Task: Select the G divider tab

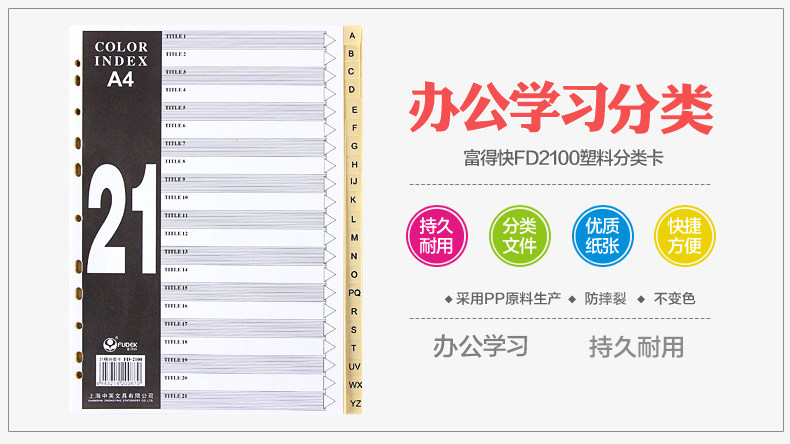Action: coord(354,146)
